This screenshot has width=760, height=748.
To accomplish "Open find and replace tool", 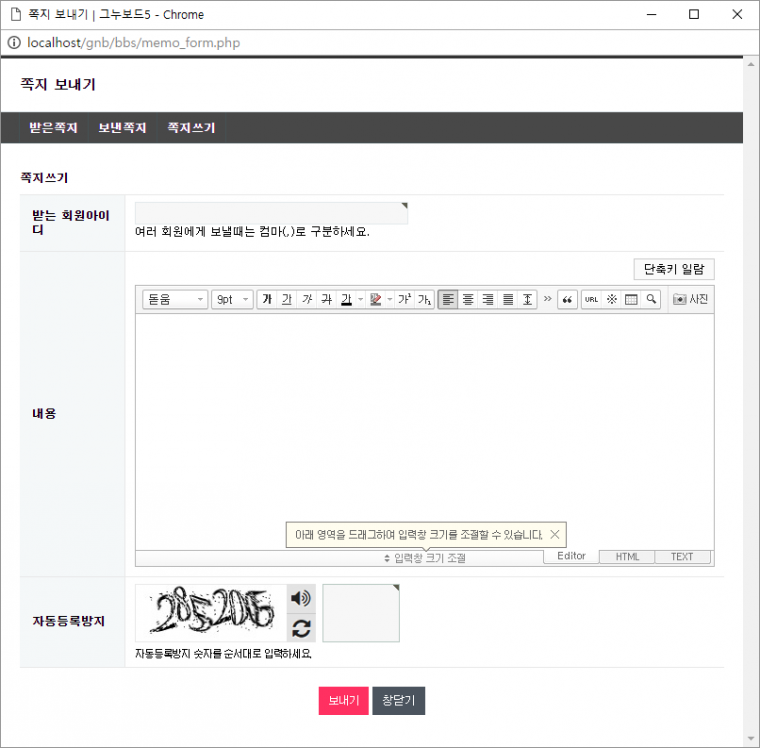I will (651, 299).
